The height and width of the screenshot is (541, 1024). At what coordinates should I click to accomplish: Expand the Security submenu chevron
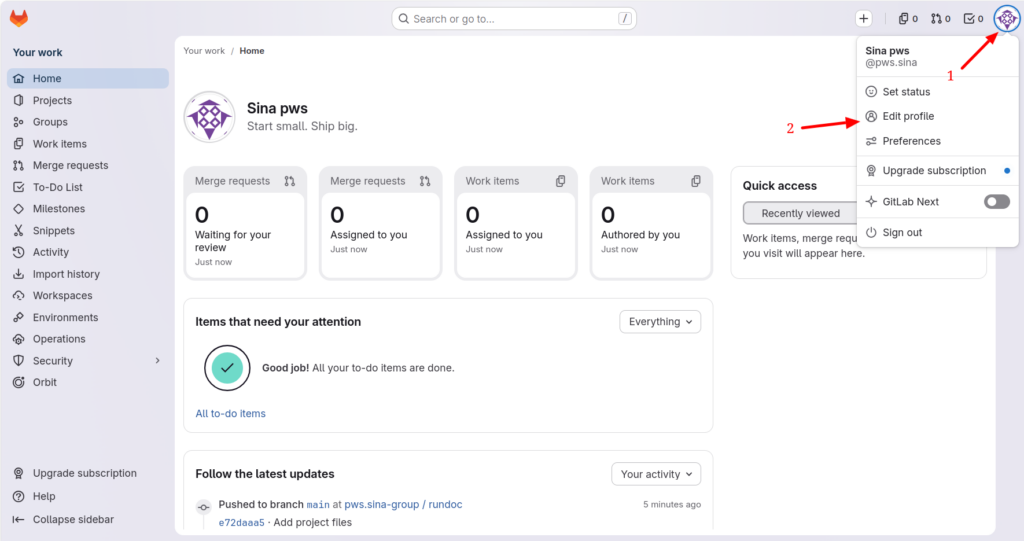tap(157, 361)
